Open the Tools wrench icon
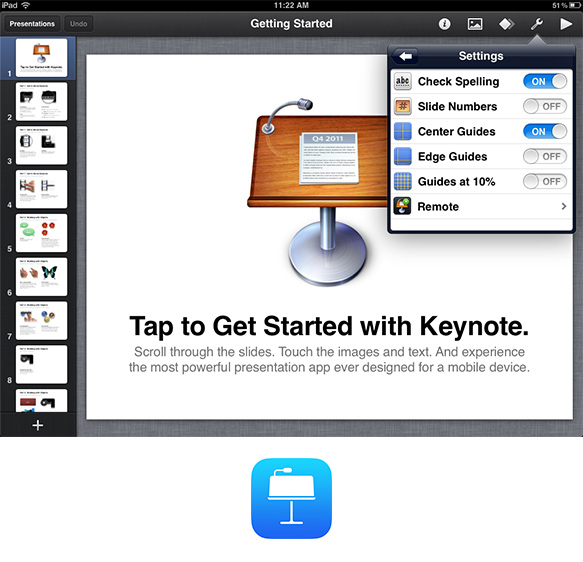Viewport: 583px width, 562px height. (537, 24)
